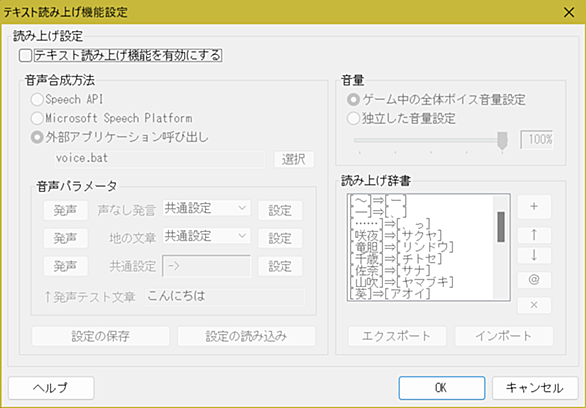Click the 設定の保存 button
Image resolution: width=586 pixels, height=408 pixels.
tap(101, 336)
